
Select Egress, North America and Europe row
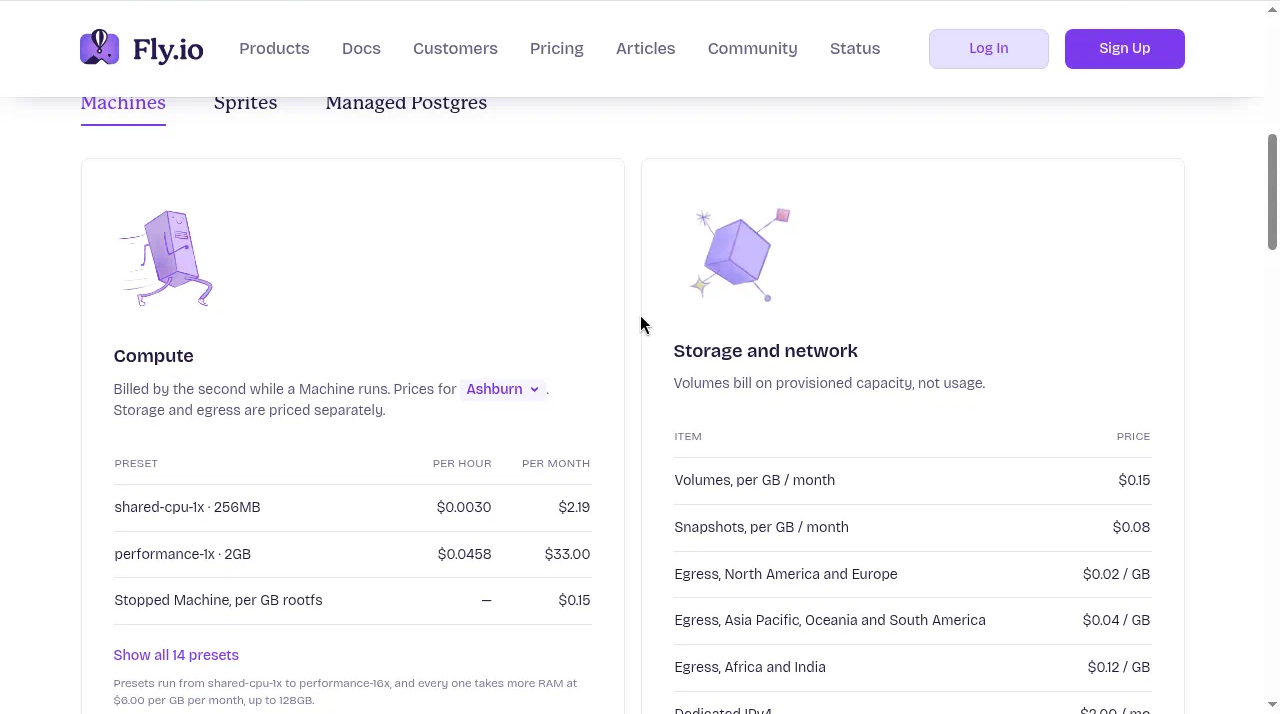coord(912,574)
